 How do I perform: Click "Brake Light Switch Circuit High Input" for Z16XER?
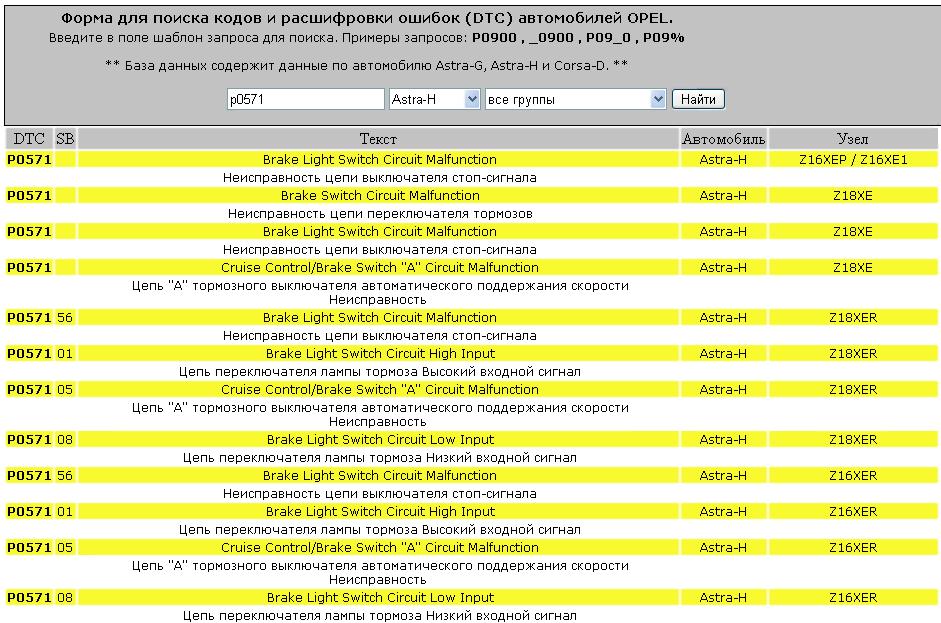379,511
